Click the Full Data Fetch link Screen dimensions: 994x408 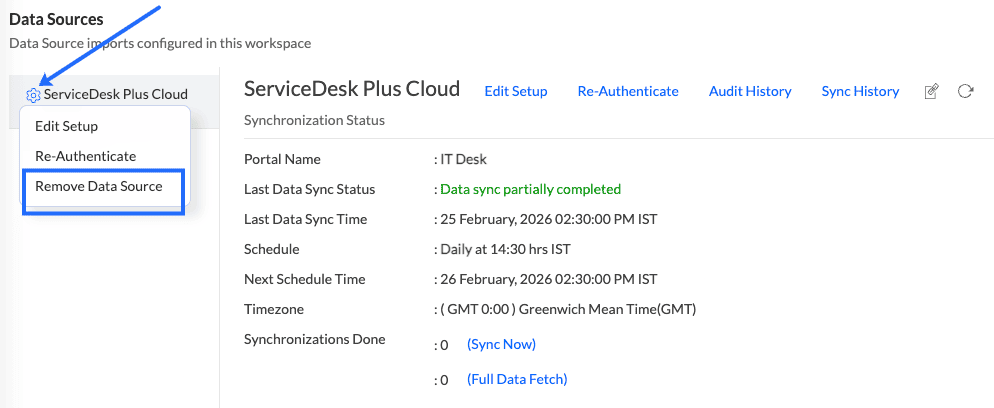[x=517, y=379]
